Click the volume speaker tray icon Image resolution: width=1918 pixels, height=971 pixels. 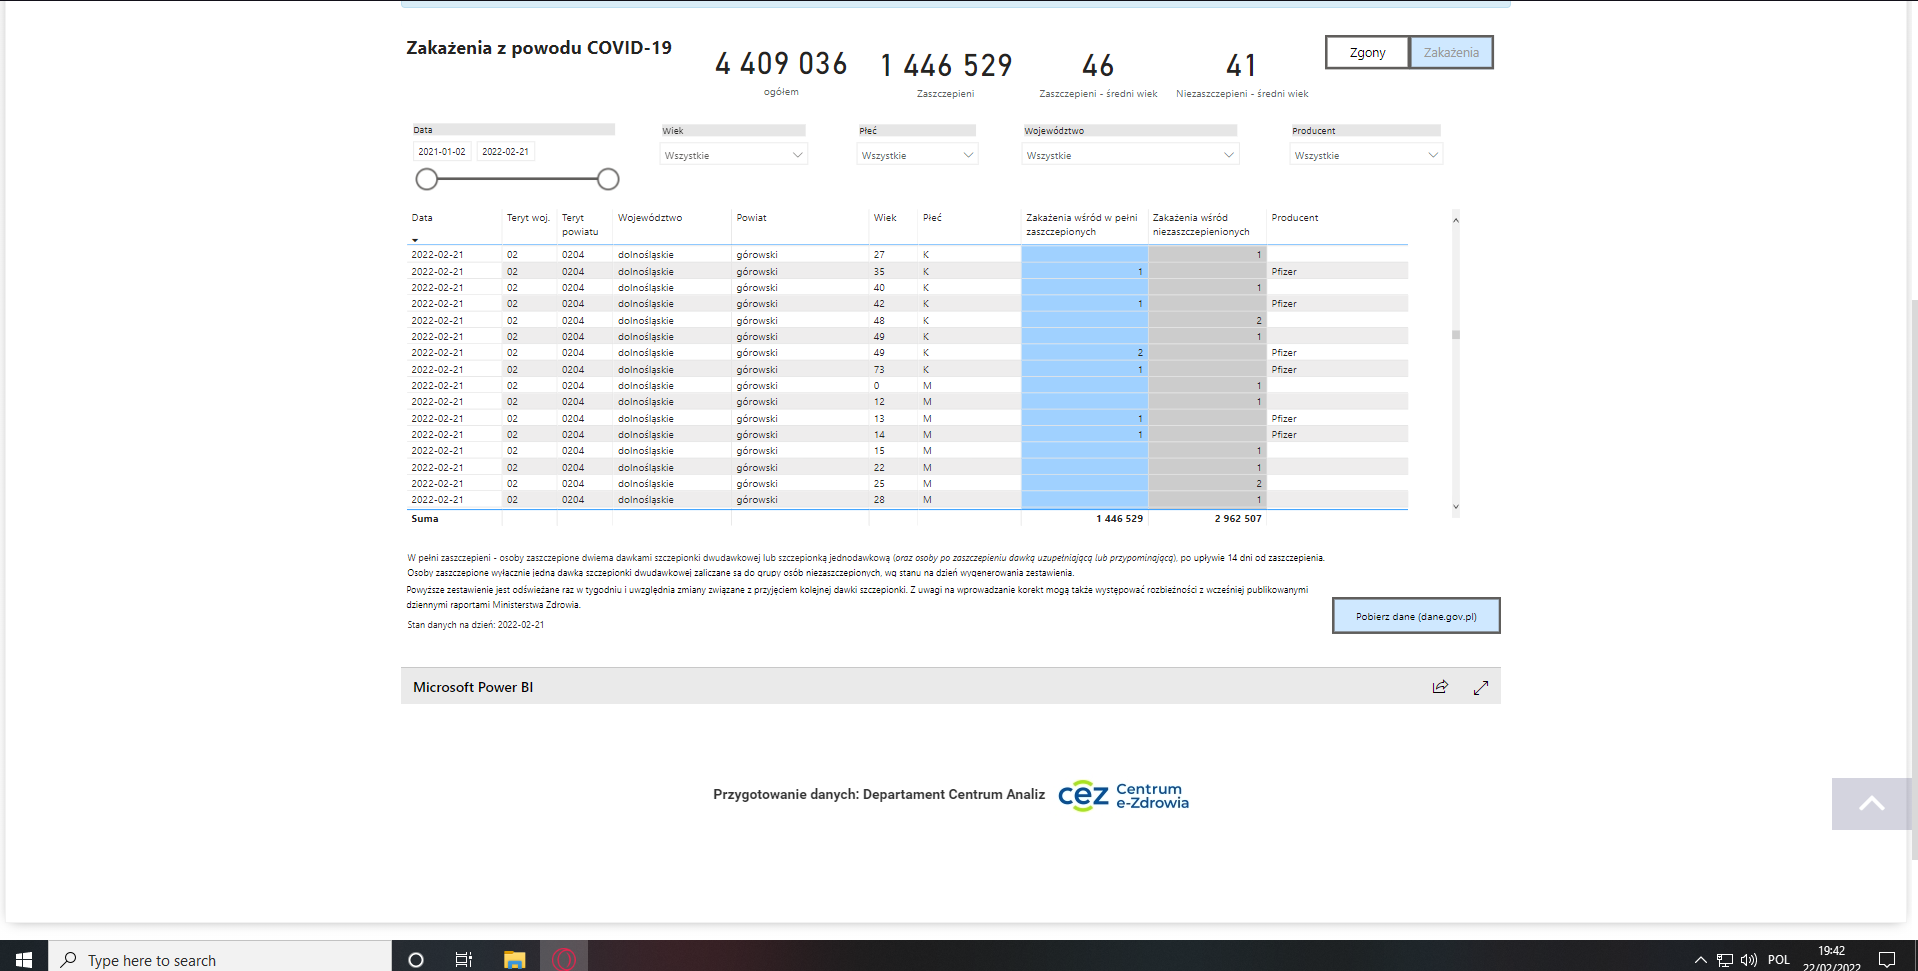1749,959
